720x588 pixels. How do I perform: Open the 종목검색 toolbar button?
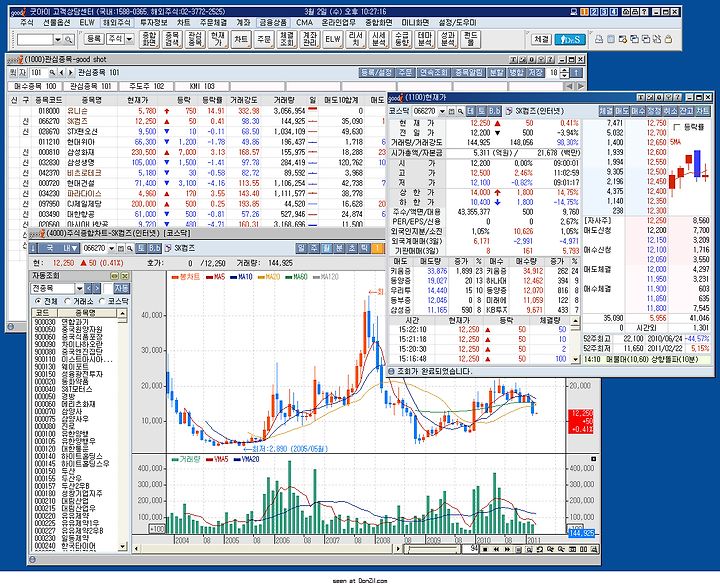coord(172,39)
